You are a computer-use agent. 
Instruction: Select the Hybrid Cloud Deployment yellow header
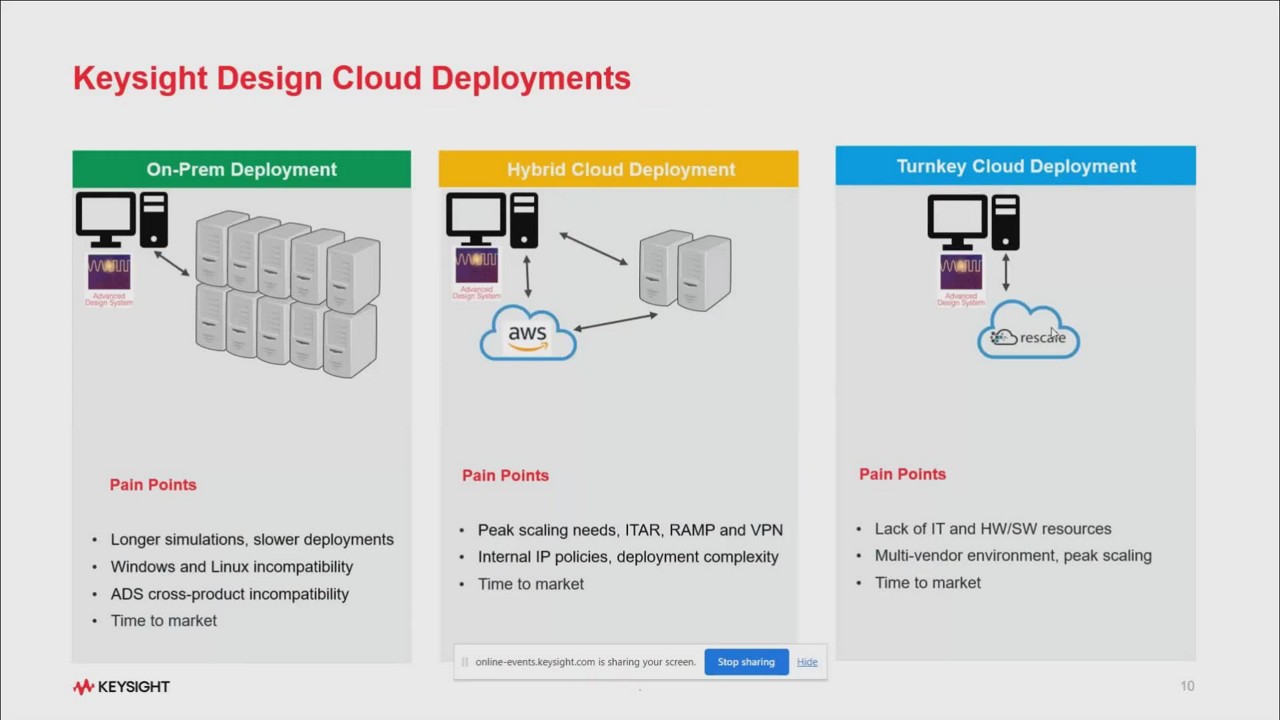tap(619, 169)
